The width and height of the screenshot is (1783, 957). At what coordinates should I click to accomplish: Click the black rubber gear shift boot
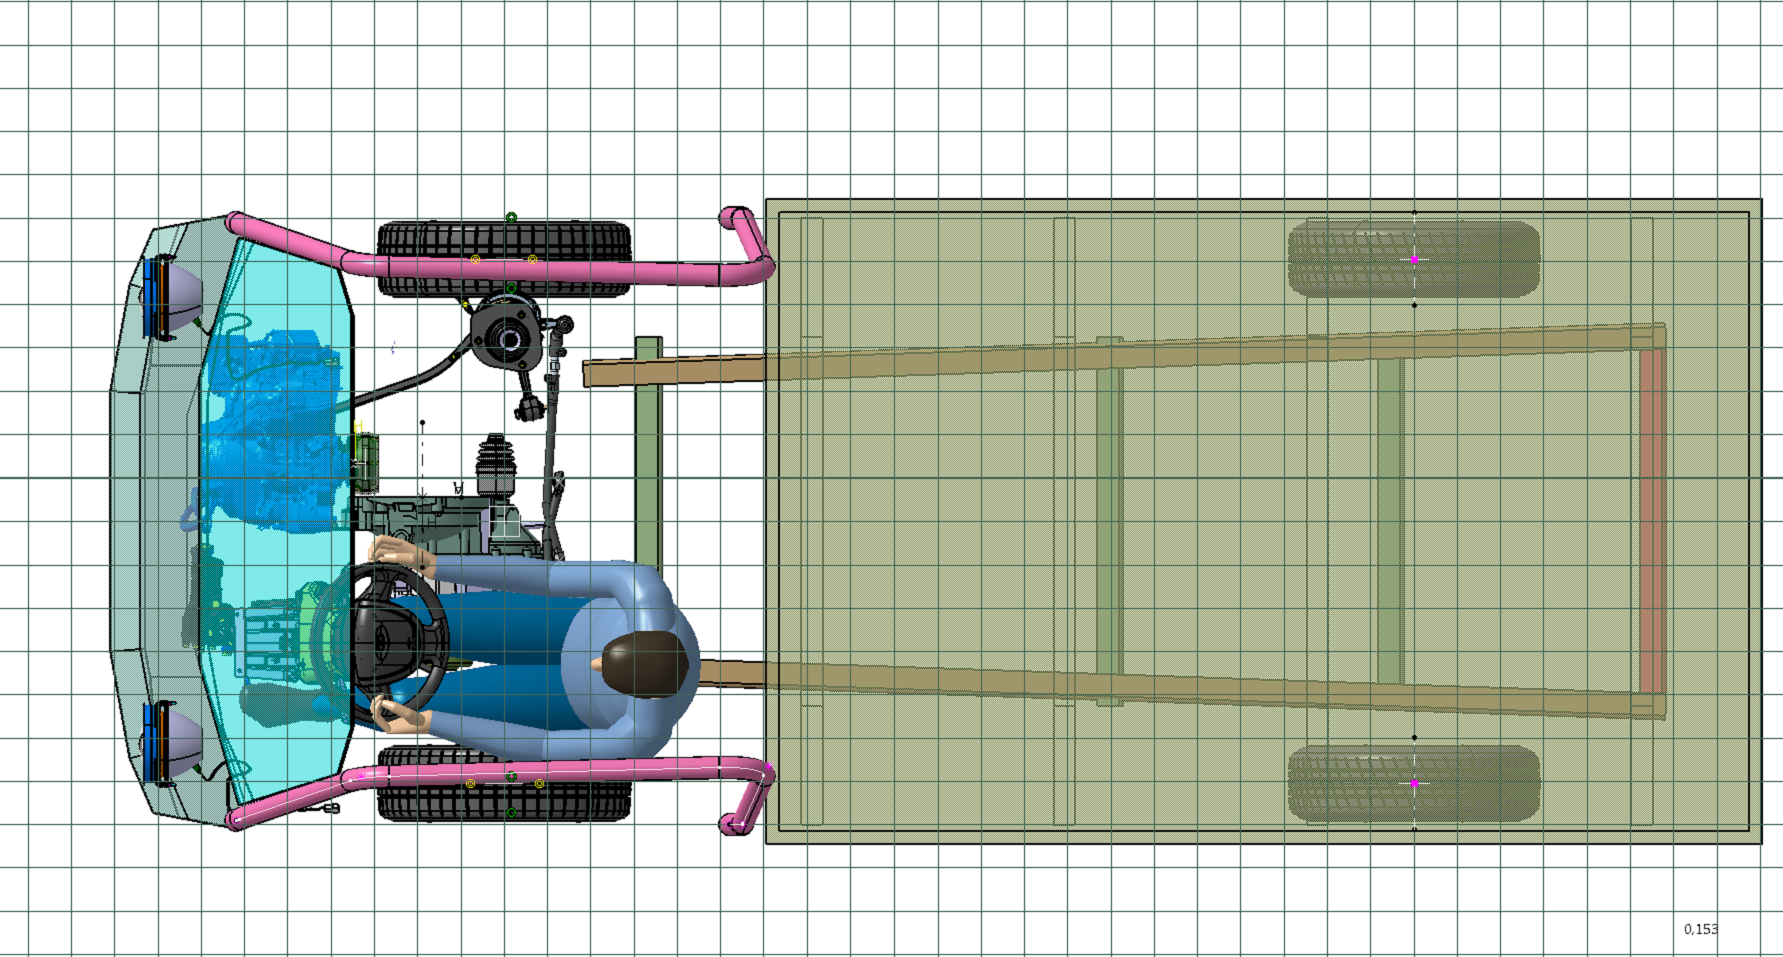click(x=494, y=465)
